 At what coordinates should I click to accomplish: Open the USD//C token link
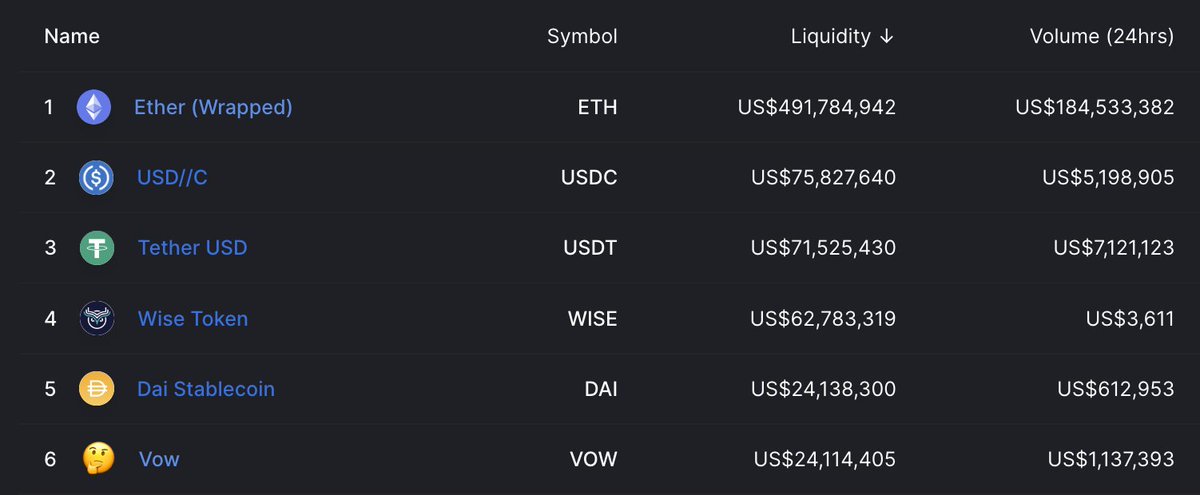pyautogui.click(x=172, y=178)
